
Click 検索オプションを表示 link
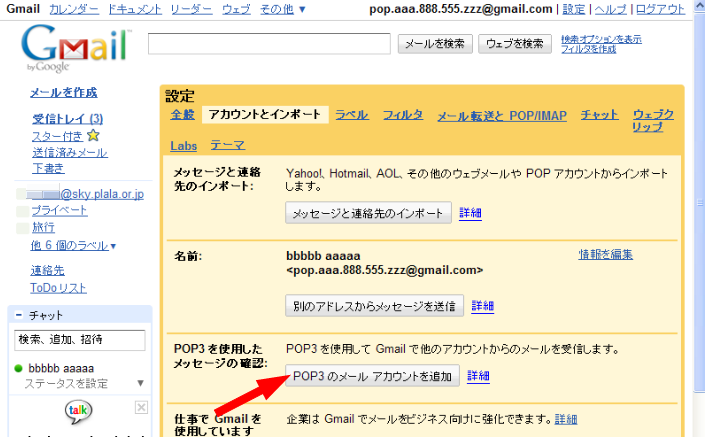click(601, 39)
